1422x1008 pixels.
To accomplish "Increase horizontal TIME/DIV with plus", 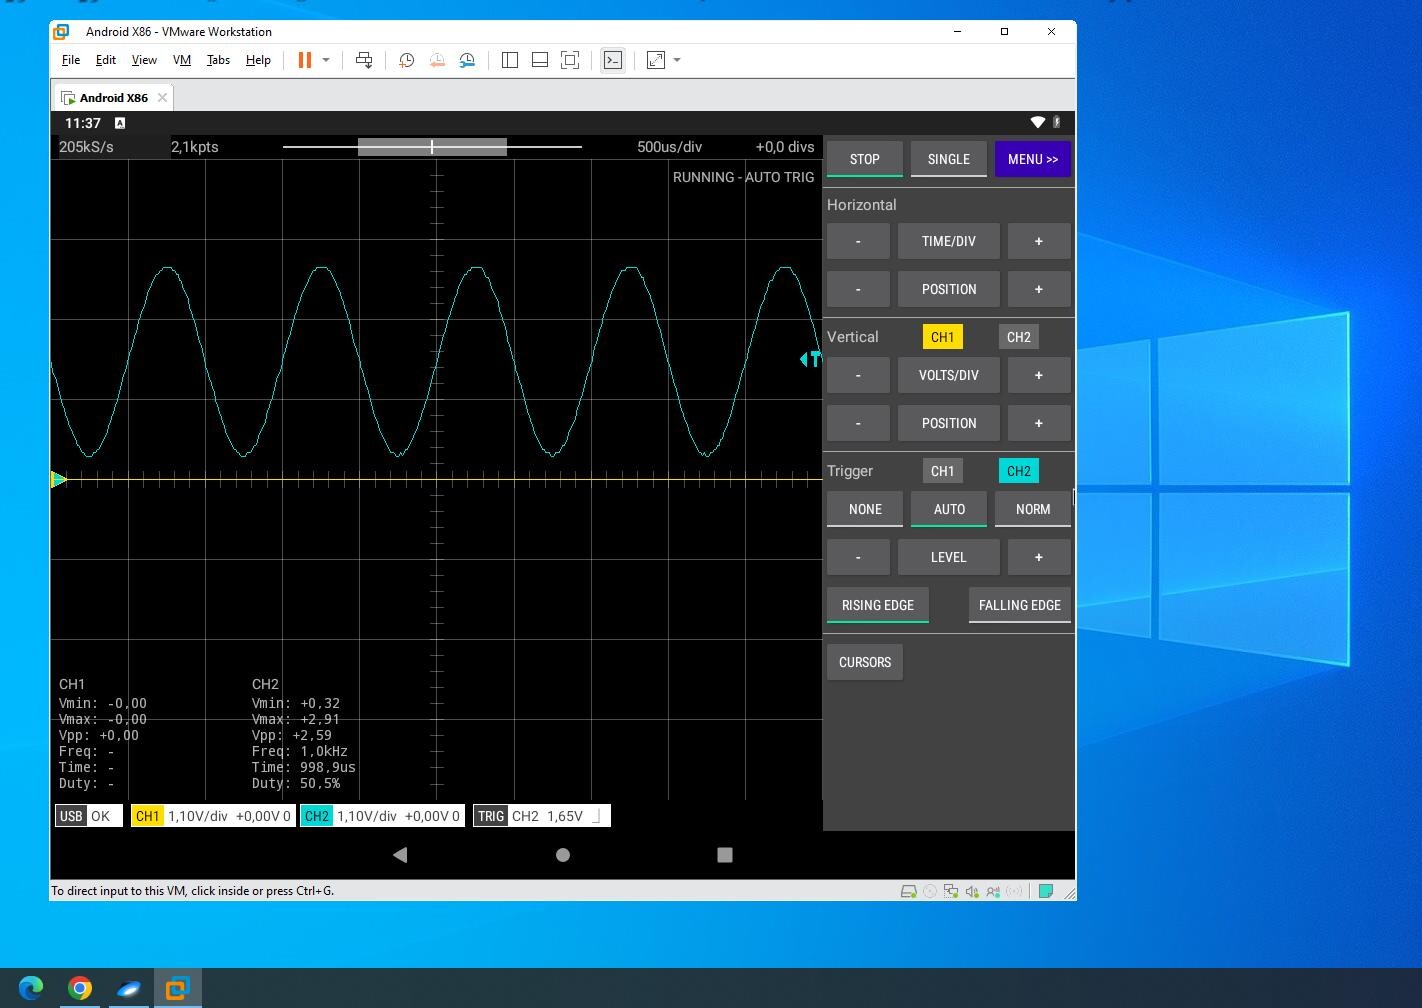I will coord(1039,241).
